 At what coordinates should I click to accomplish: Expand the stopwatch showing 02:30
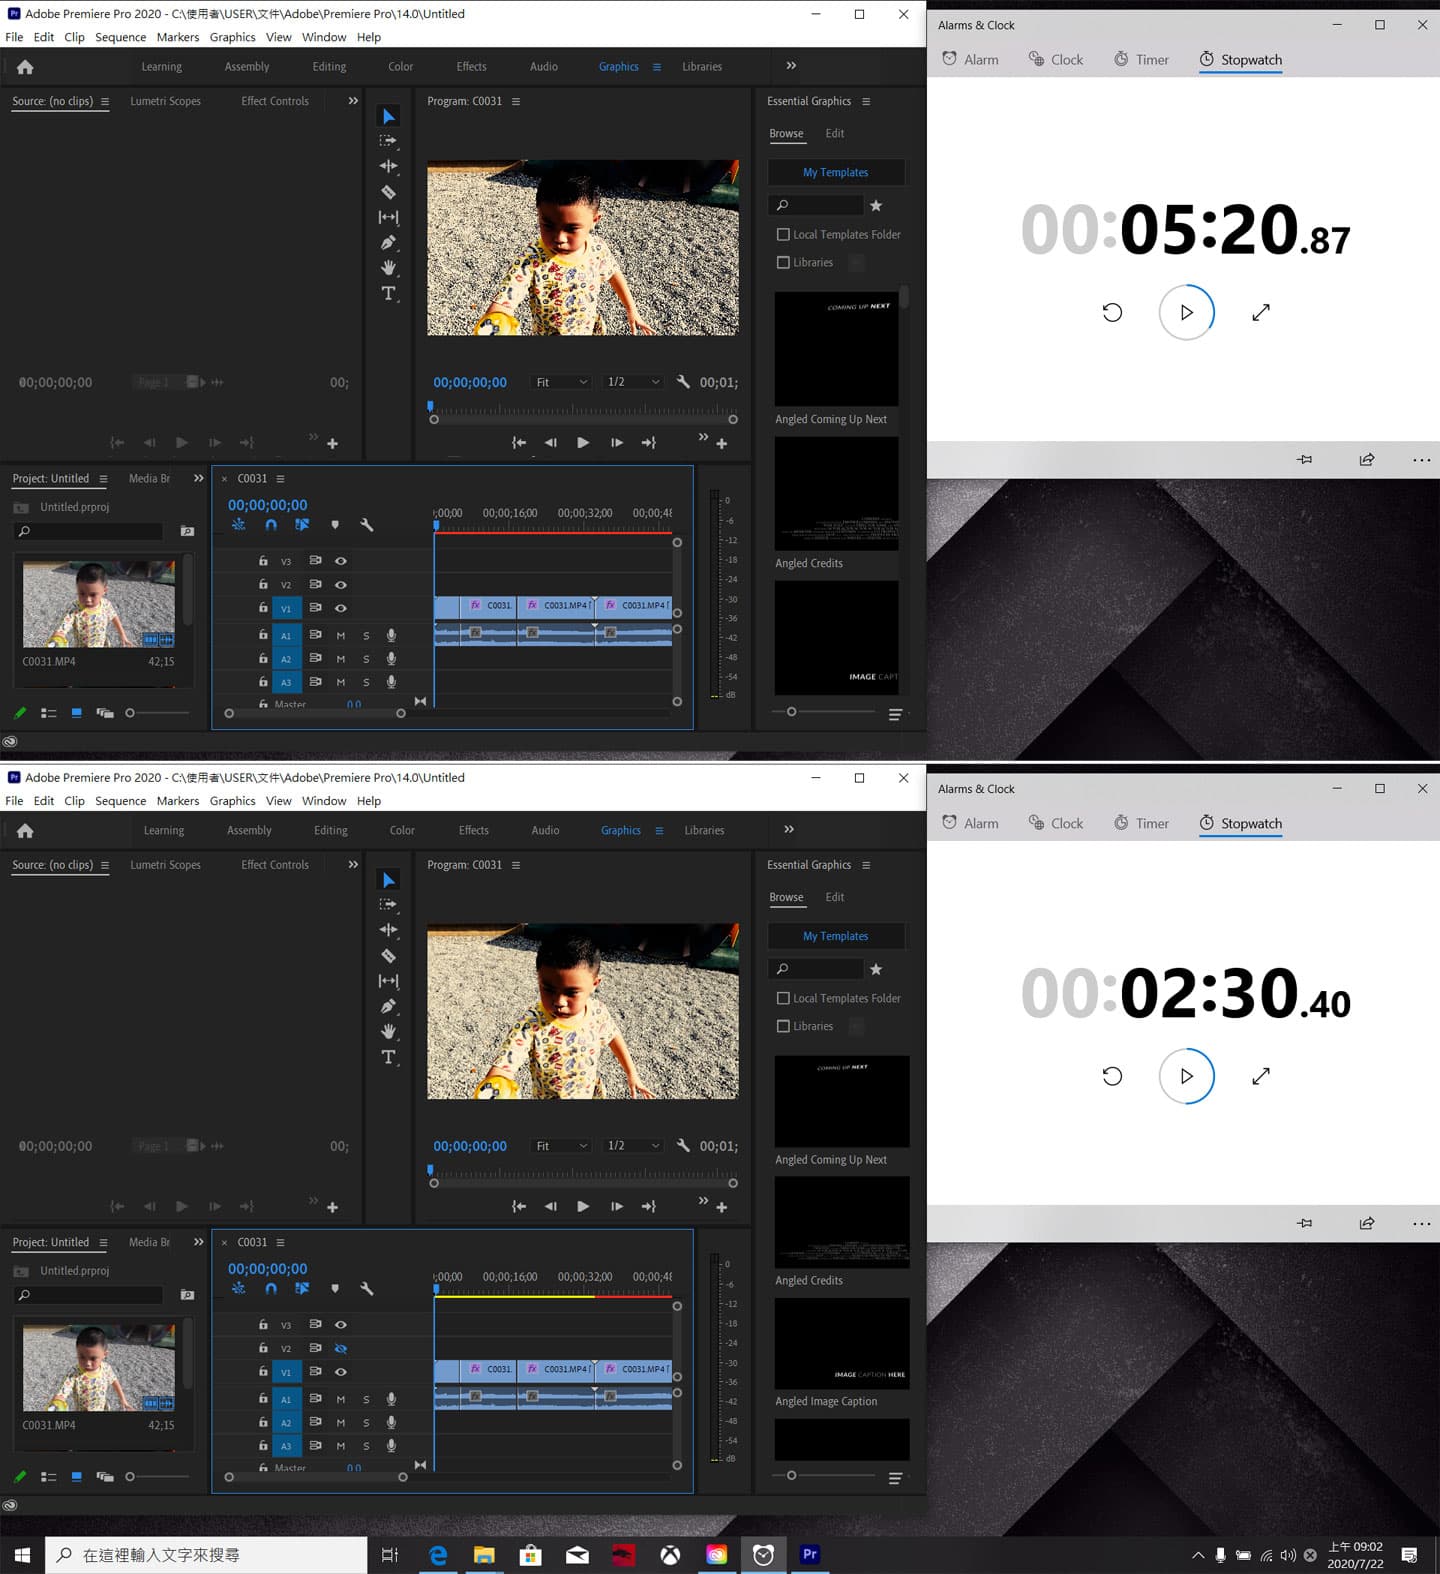pyautogui.click(x=1261, y=1076)
